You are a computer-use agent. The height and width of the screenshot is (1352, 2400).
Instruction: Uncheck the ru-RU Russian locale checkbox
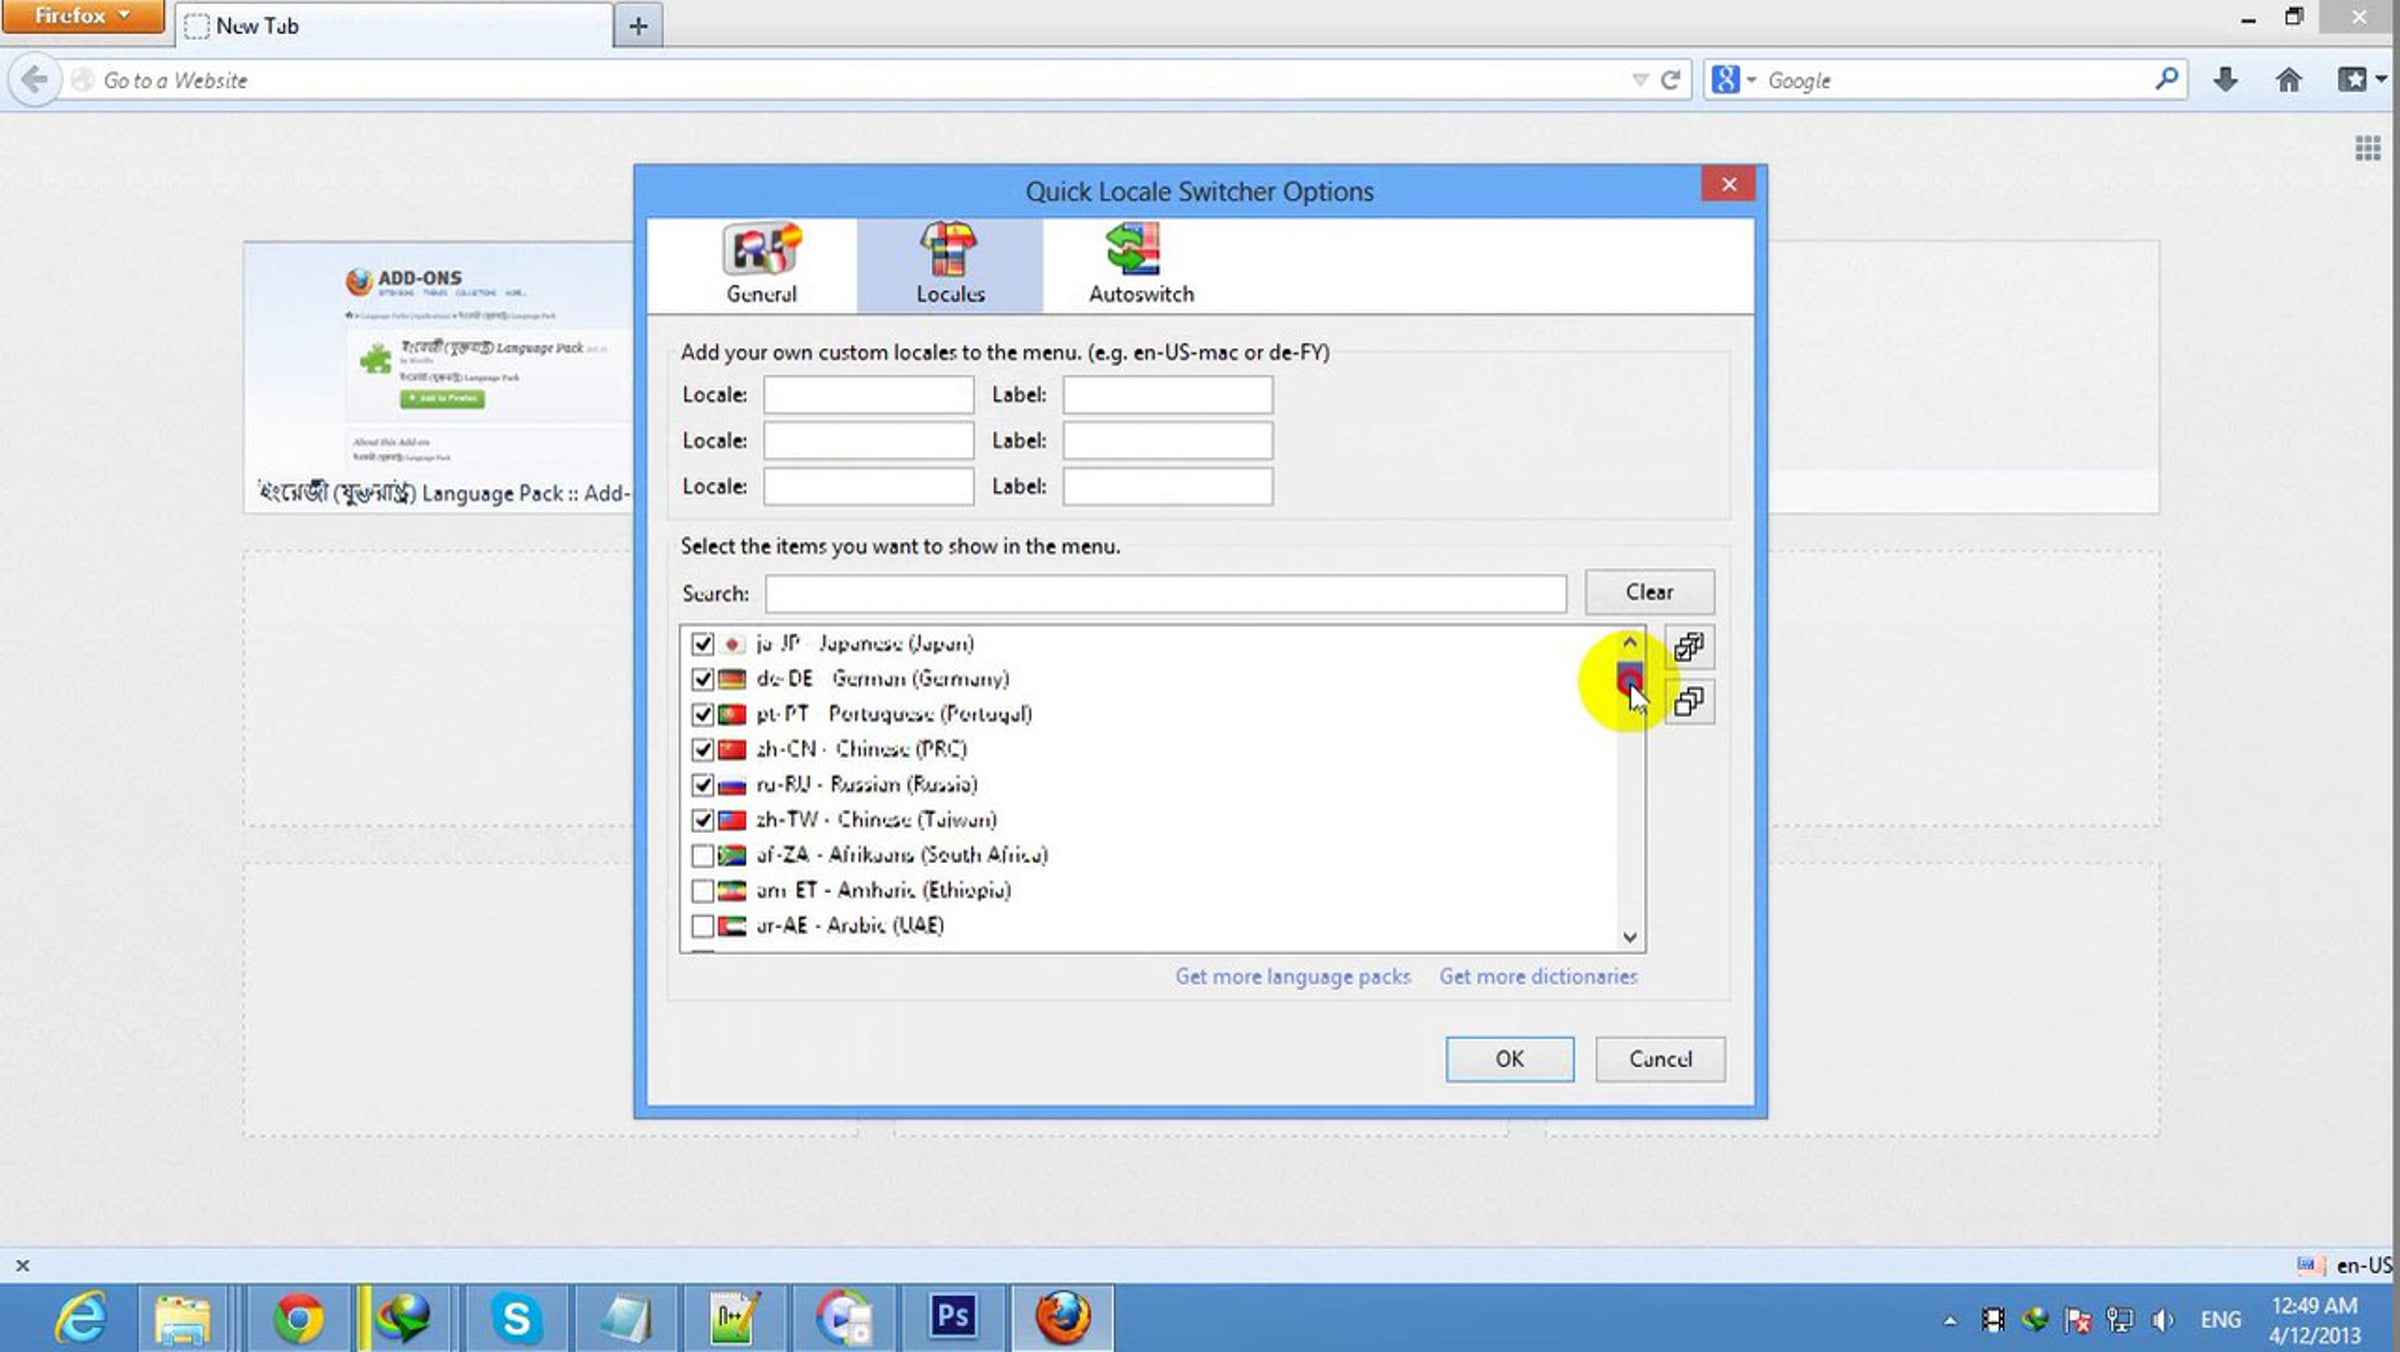(x=702, y=785)
